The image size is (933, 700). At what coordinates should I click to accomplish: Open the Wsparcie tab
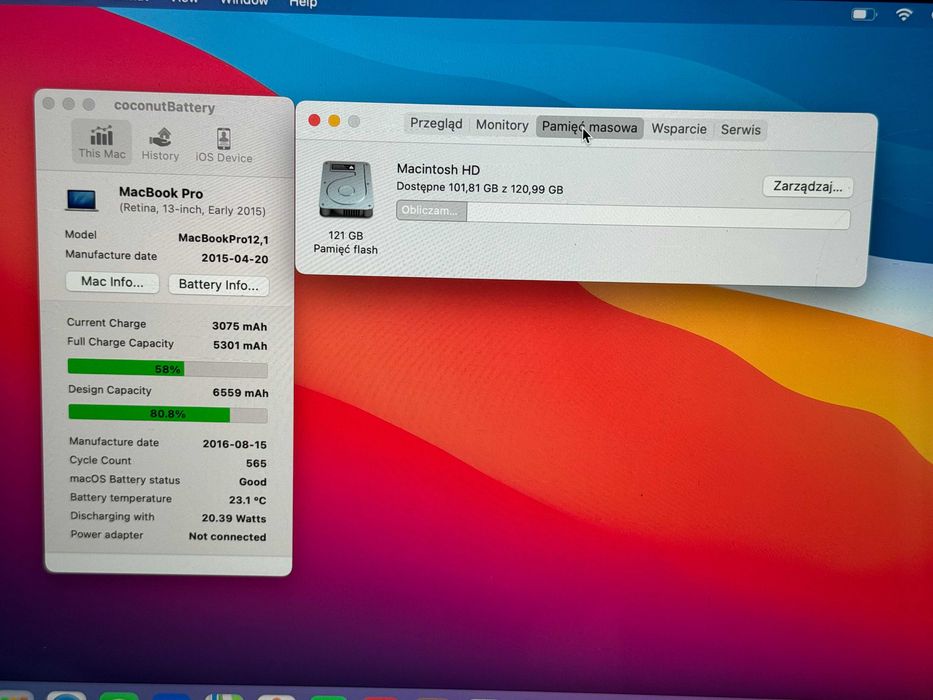point(679,129)
